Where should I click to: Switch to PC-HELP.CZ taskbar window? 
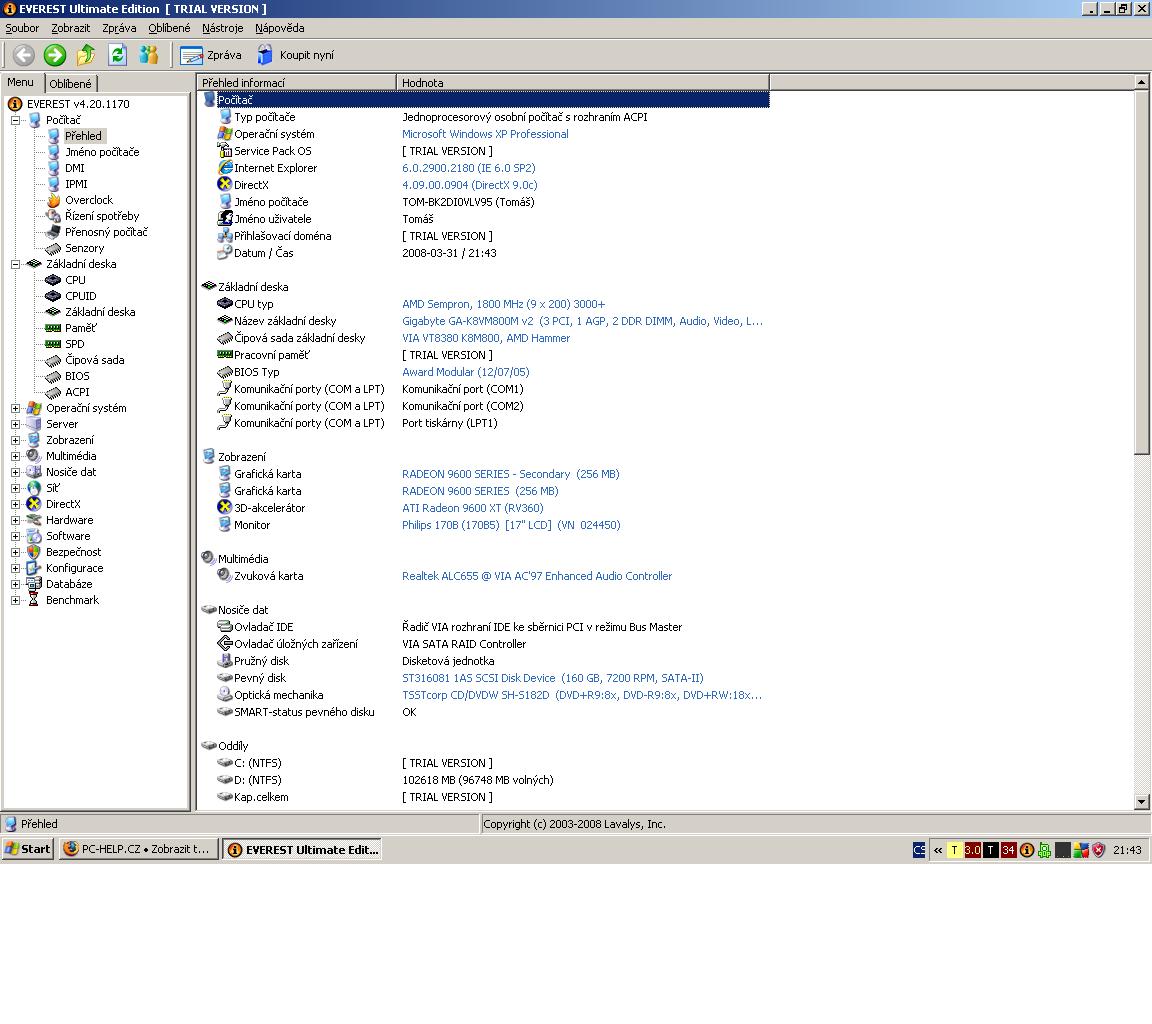point(139,849)
